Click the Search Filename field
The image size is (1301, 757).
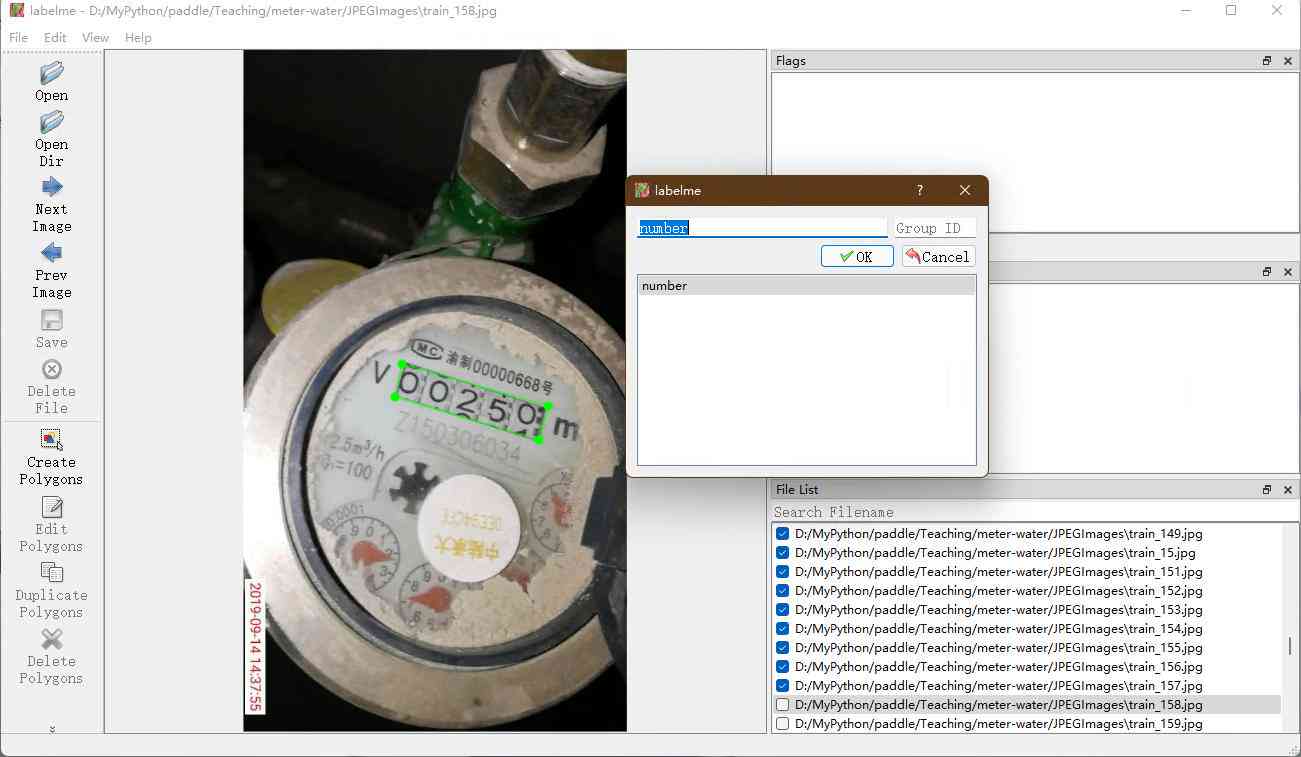tap(1035, 512)
